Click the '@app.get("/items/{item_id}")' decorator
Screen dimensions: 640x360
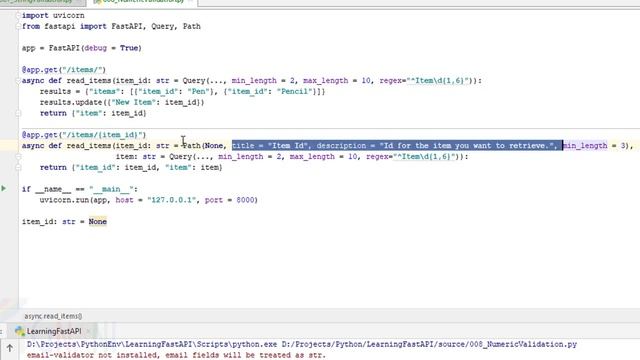coord(84,135)
